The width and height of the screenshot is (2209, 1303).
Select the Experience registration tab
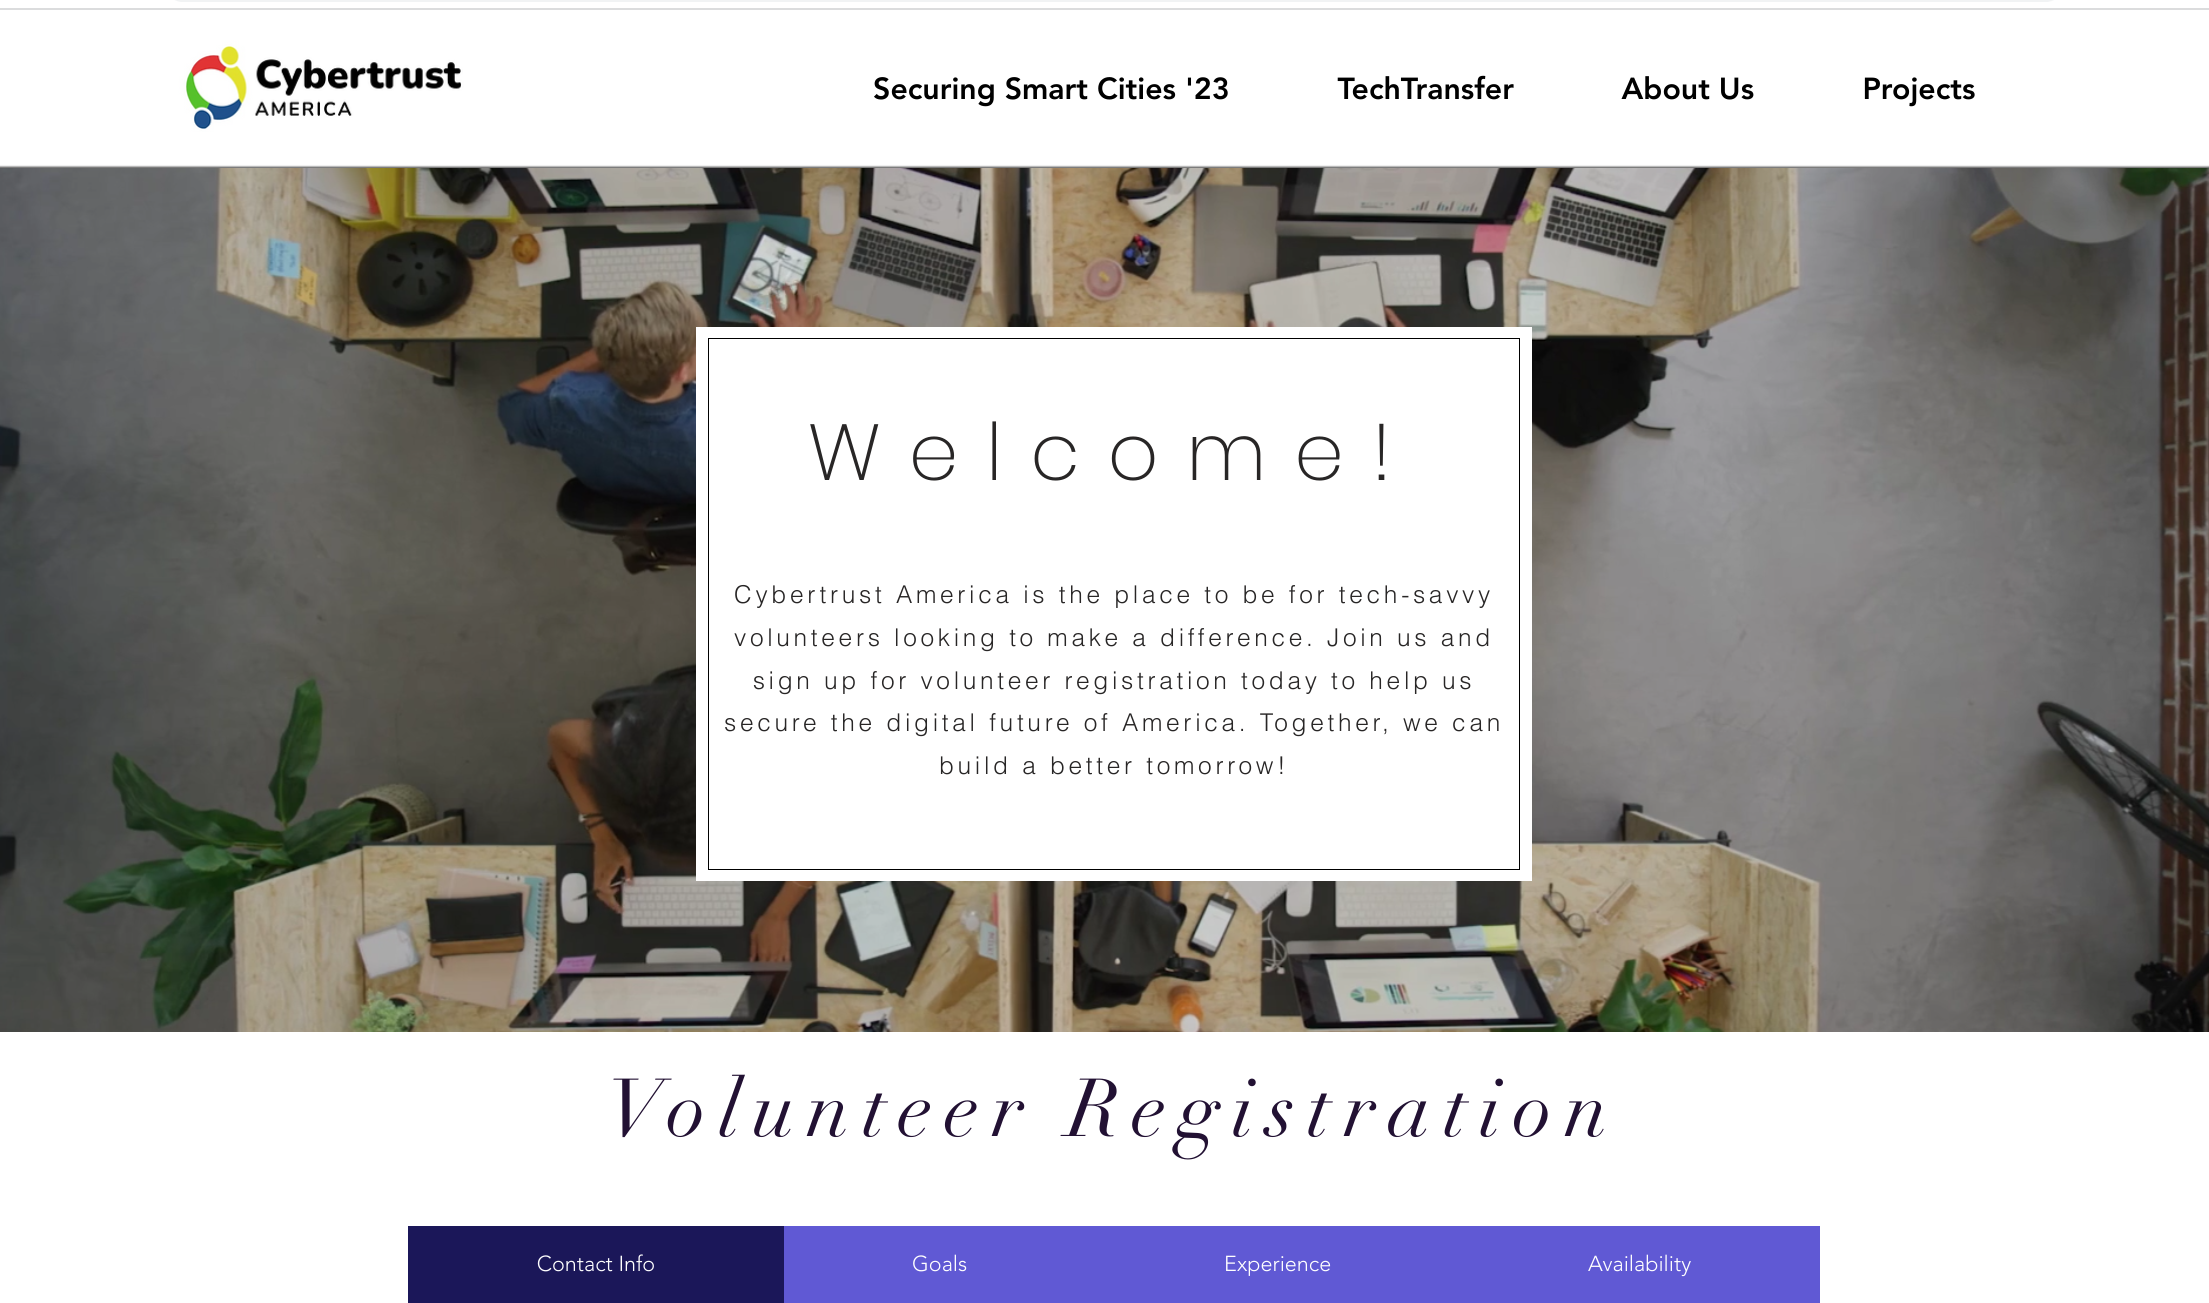pos(1274,1264)
